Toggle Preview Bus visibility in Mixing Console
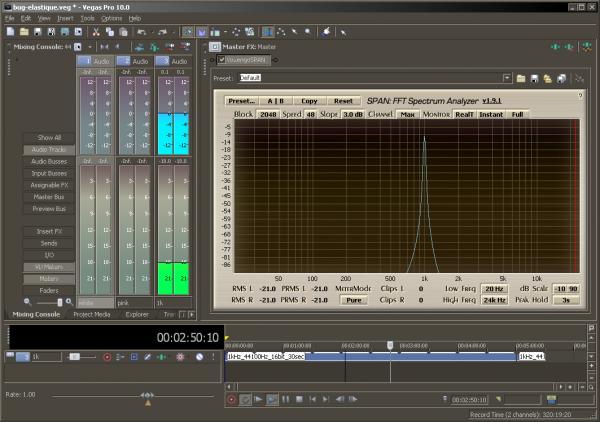 pos(49,209)
